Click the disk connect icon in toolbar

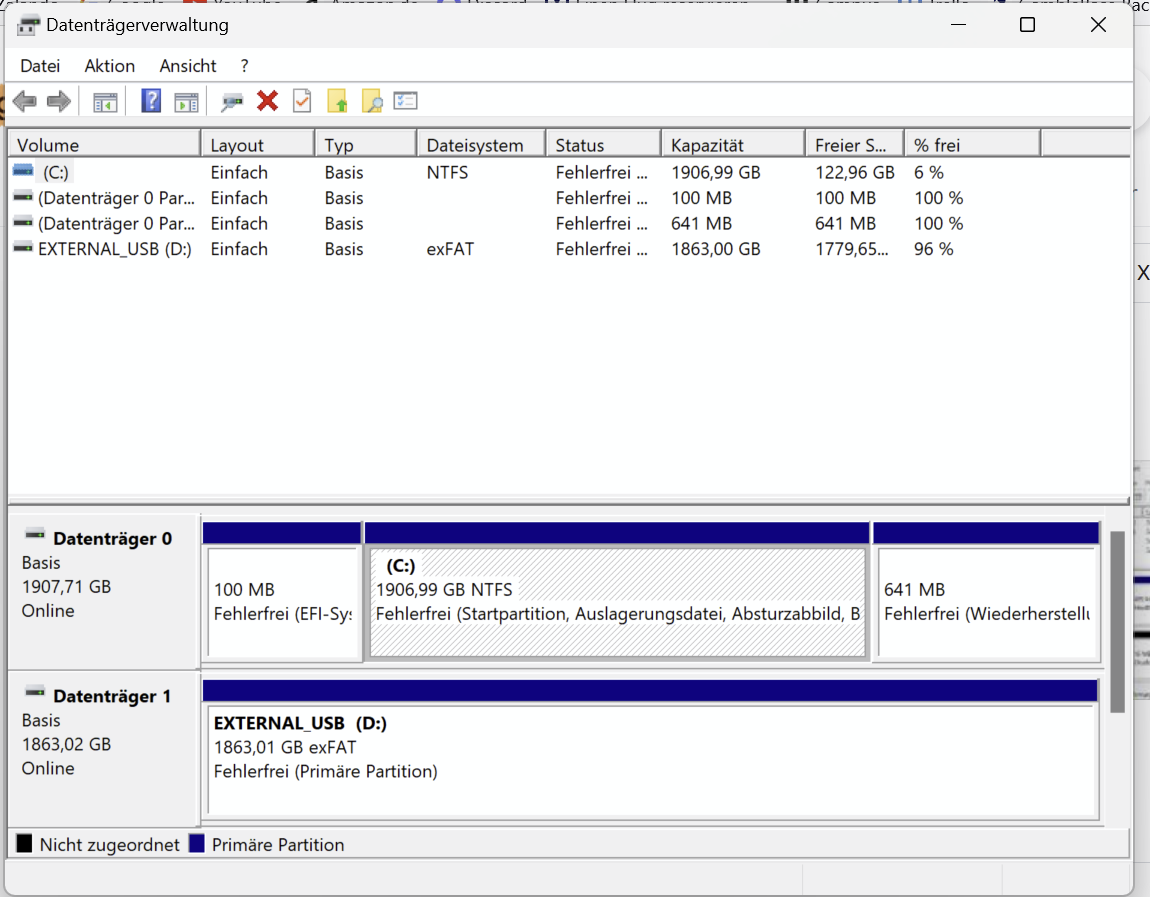point(232,102)
